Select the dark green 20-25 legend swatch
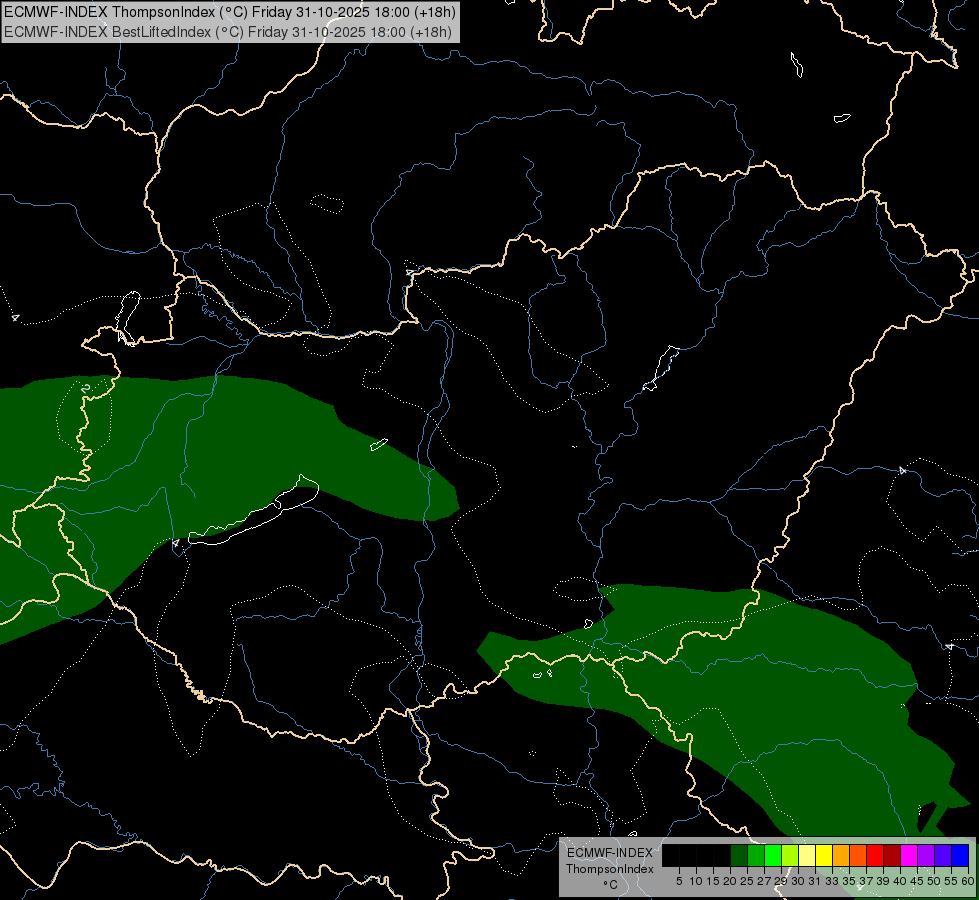 point(739,855)
